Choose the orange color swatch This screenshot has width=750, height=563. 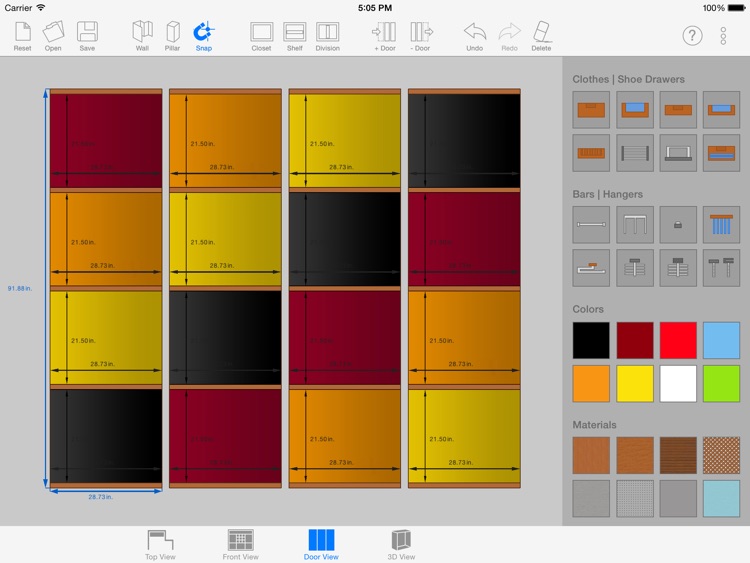[591, 384]
